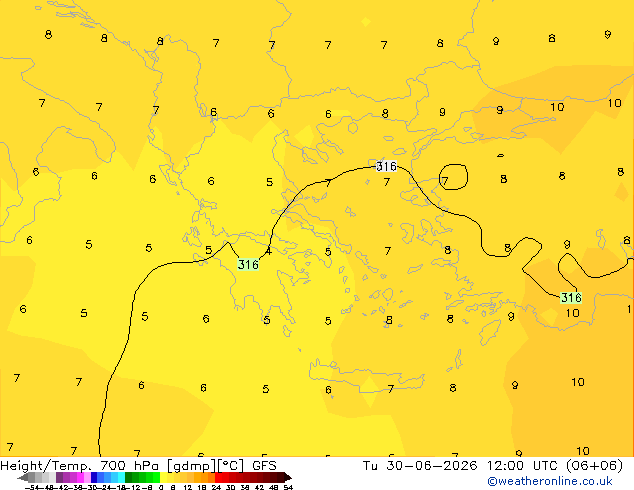
Task: Click the only 4 temperature value
Action: [x=268, y=251]
